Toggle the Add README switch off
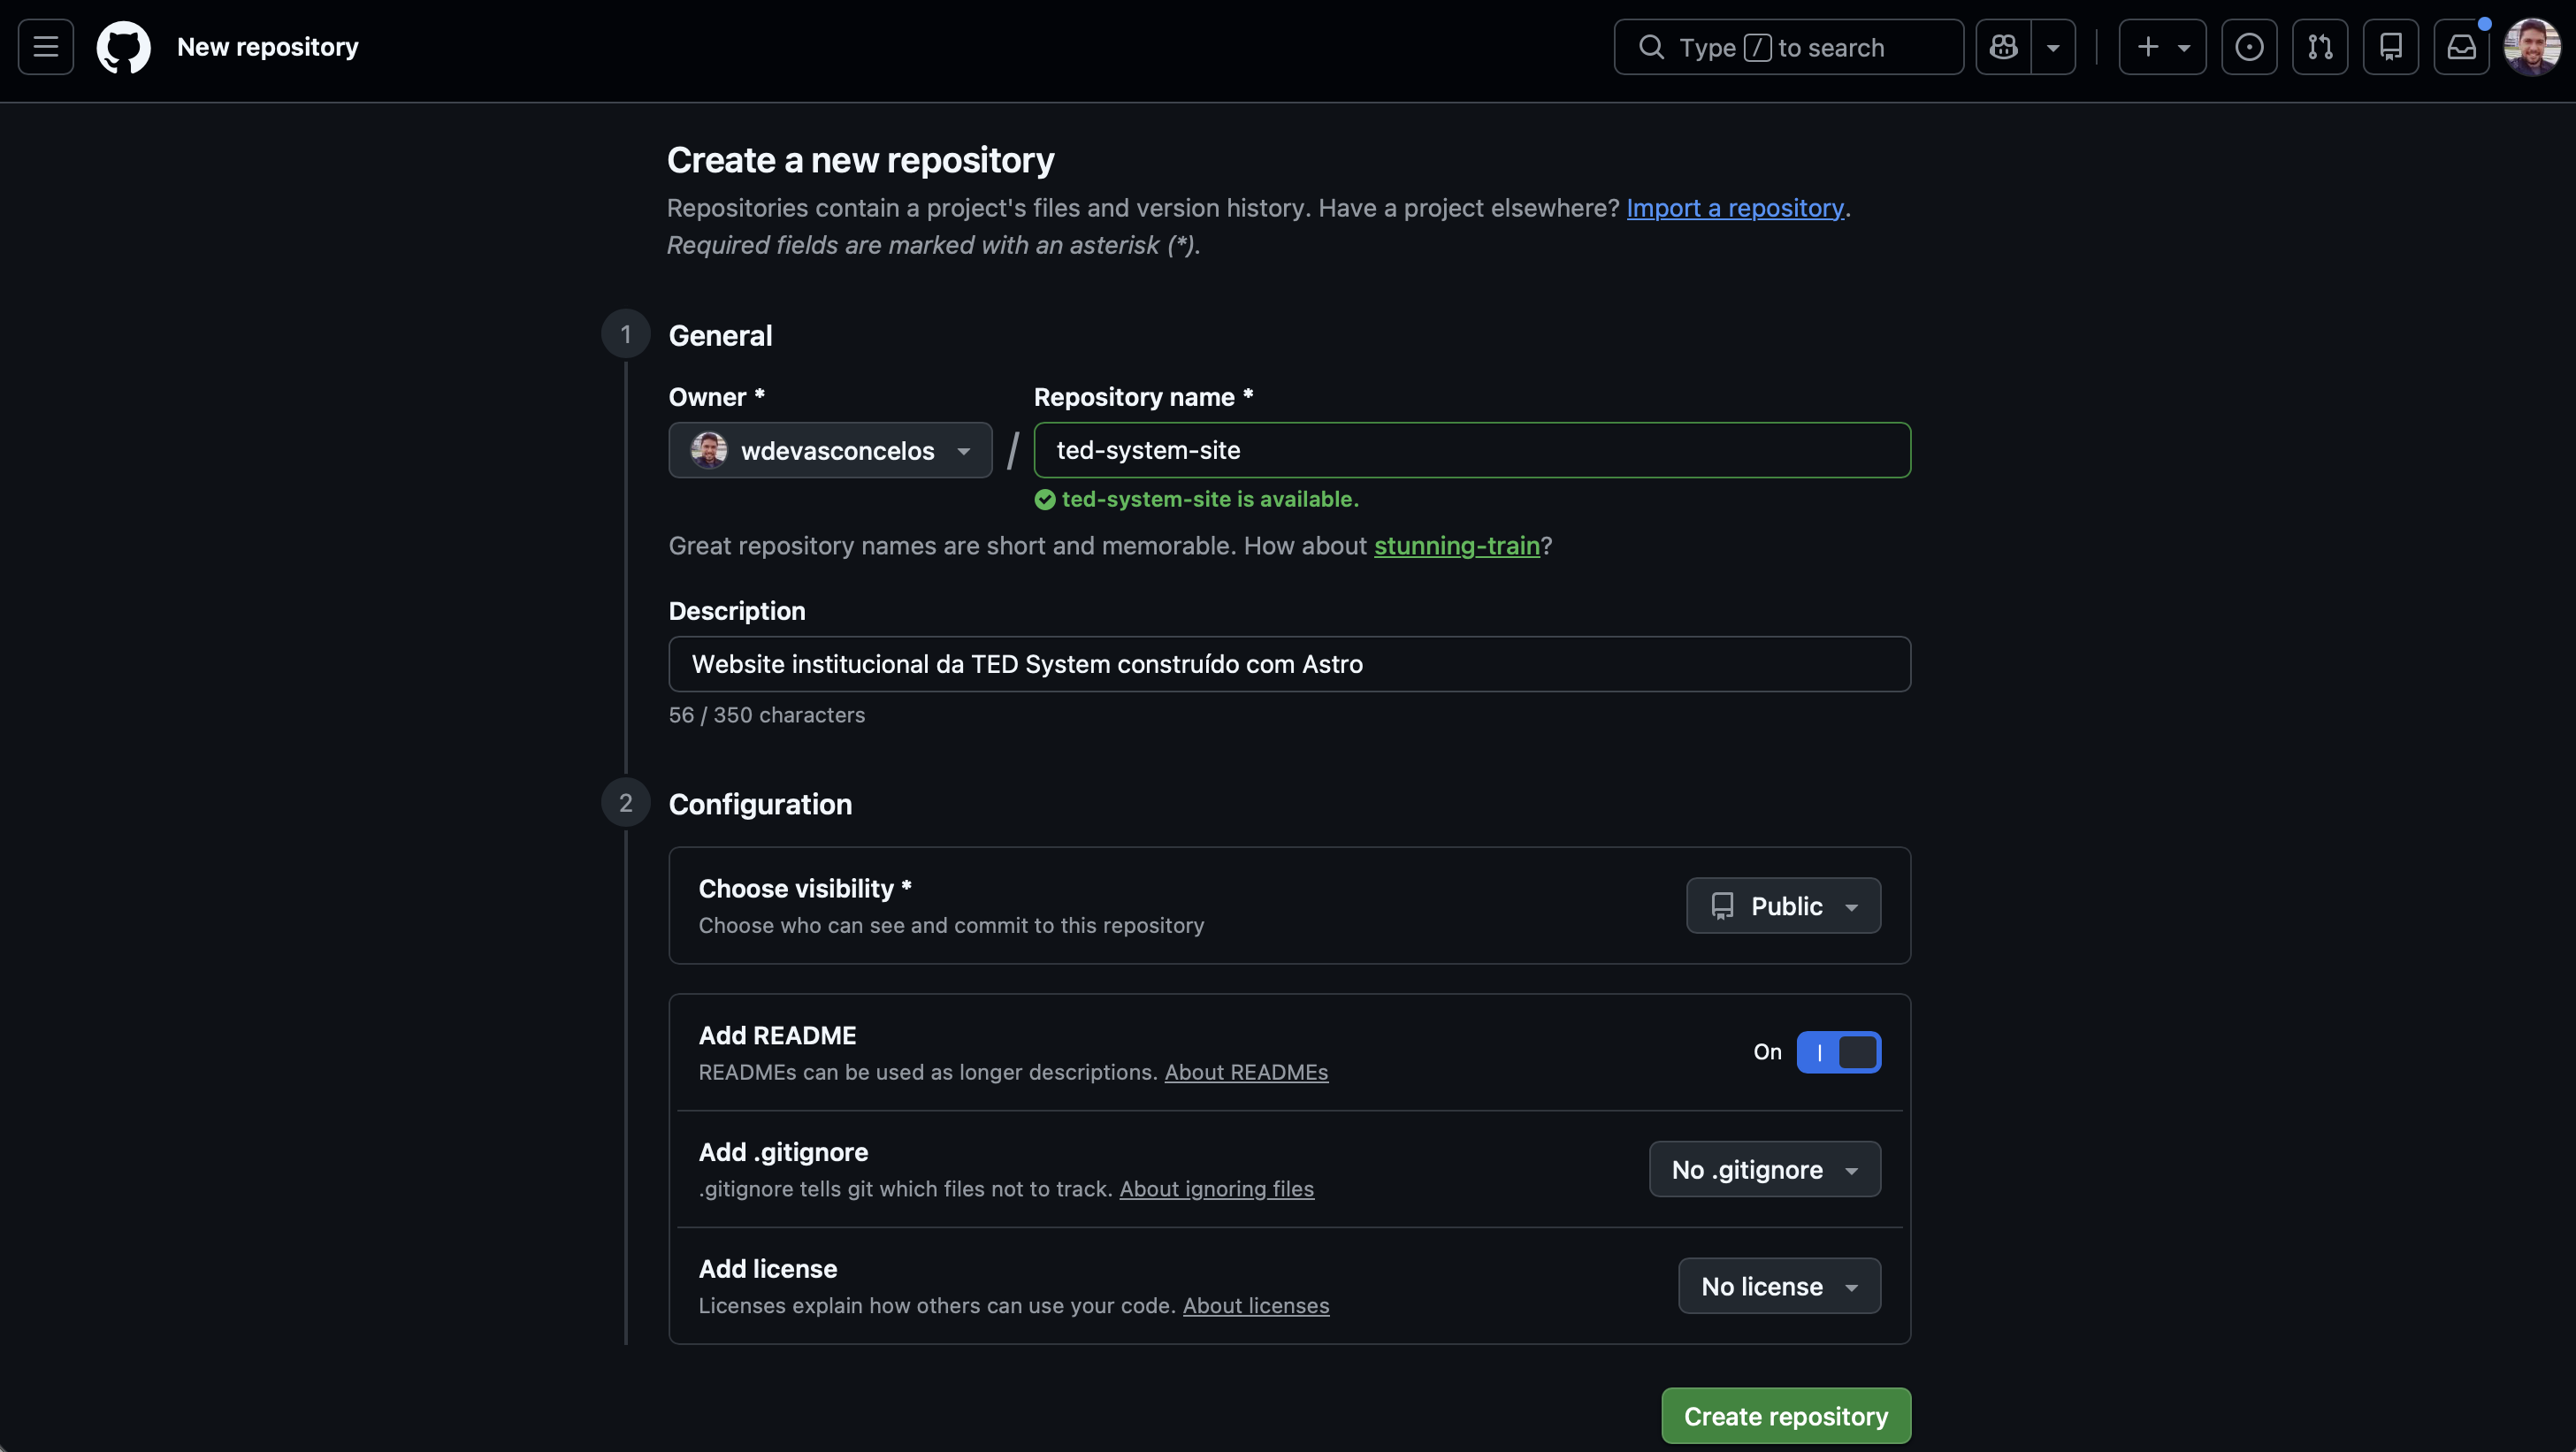Viewport: 2576px width, 1452px height. click(x=1838, y=1052)
